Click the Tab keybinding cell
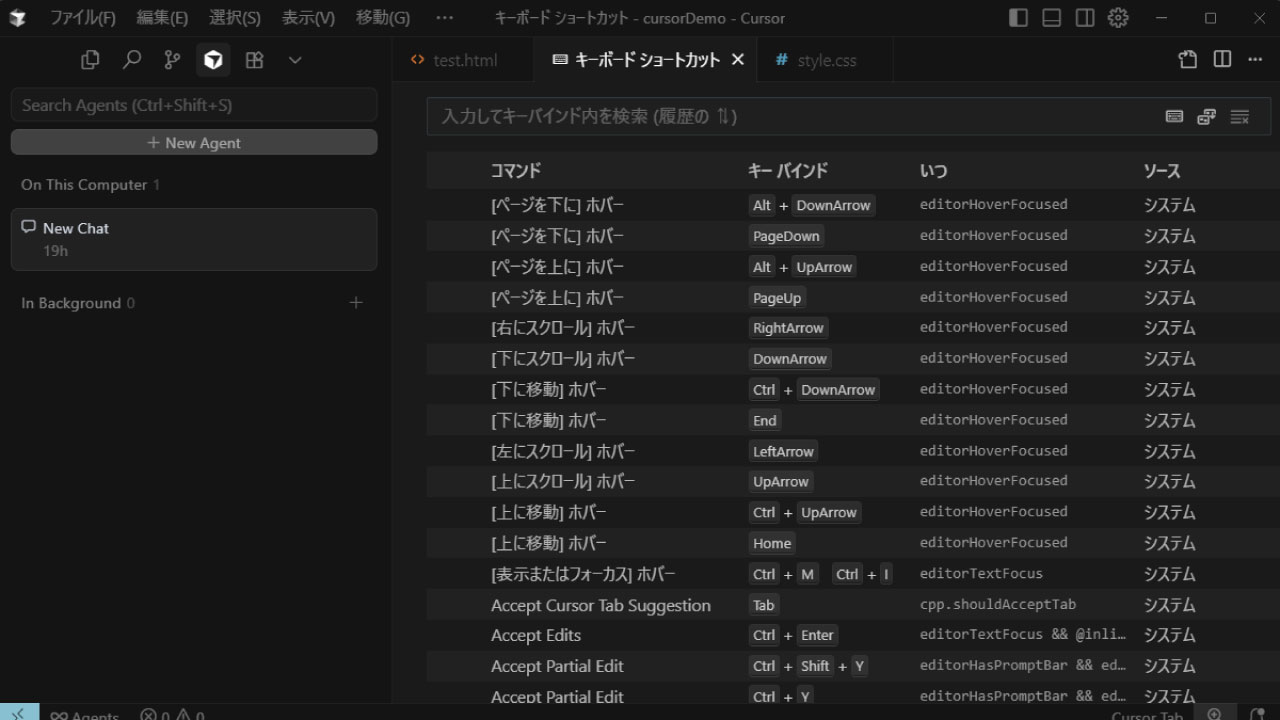Viewport: 1280px width, 720px height. (x=764, y=605)
